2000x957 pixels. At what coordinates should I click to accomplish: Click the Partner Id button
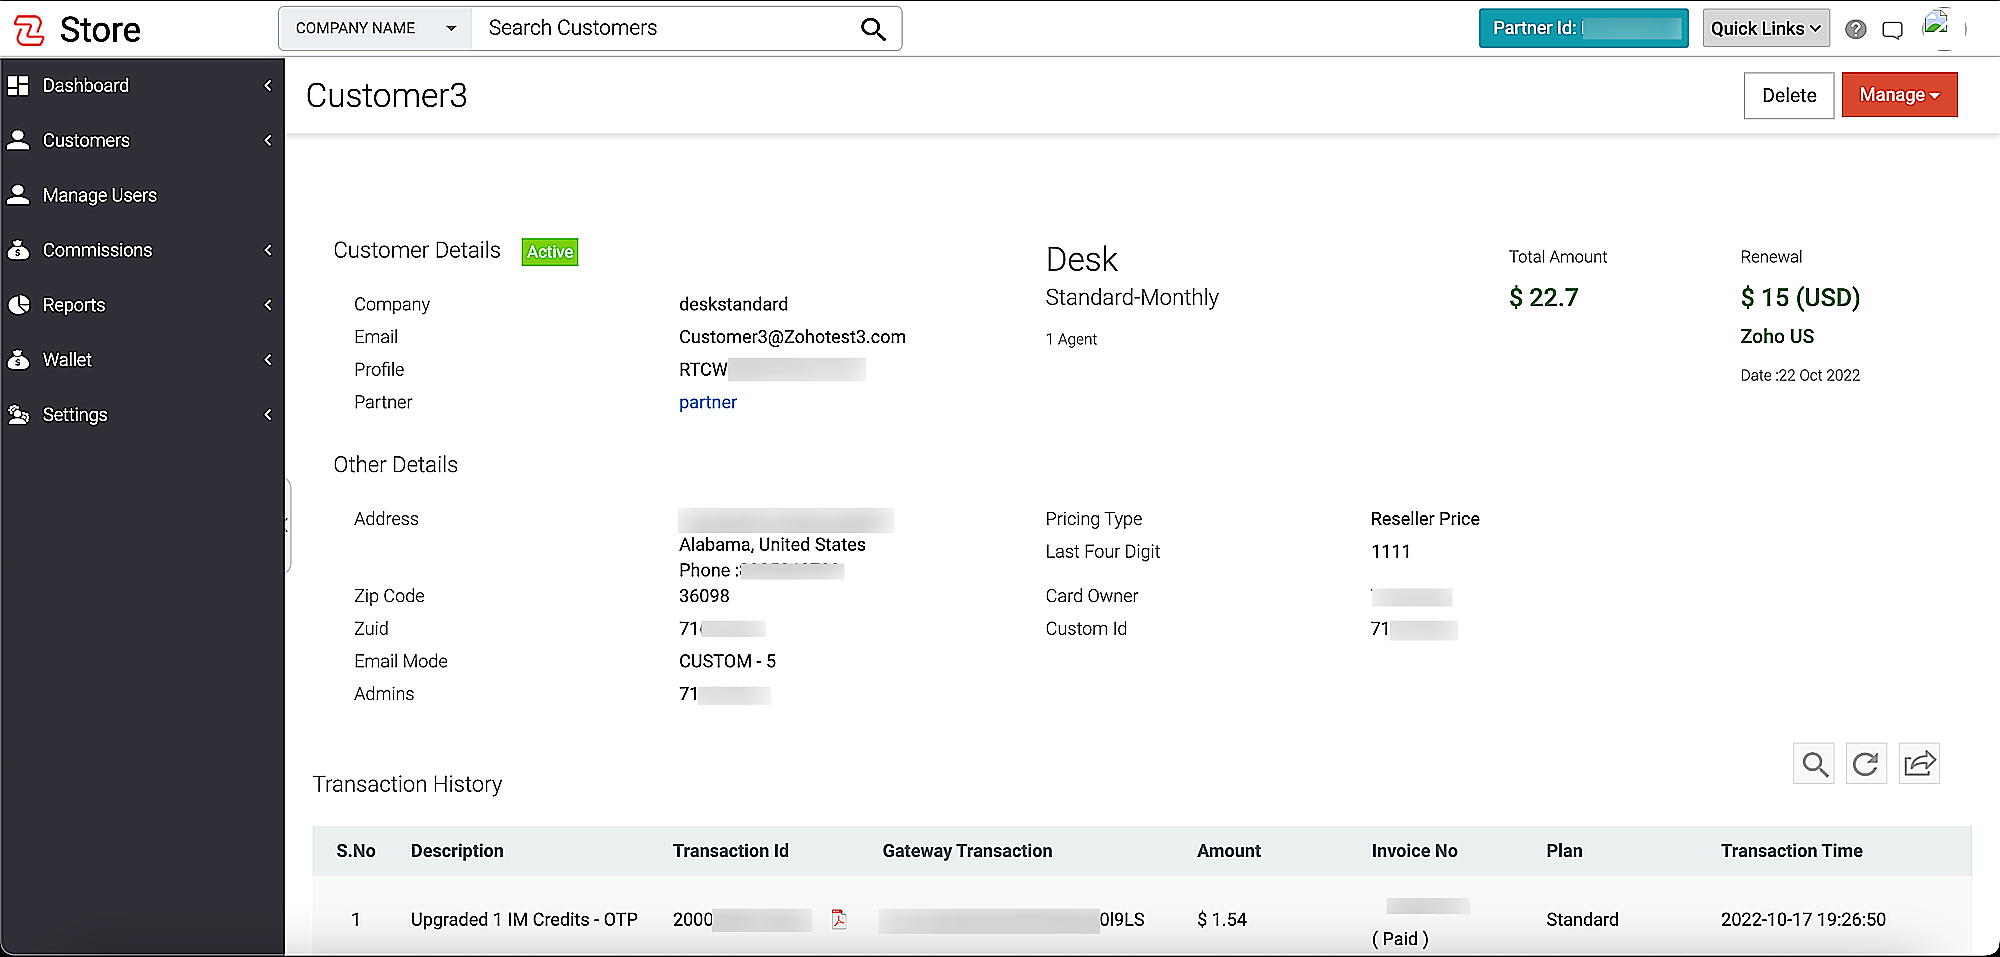click(x=1584, y=28)
